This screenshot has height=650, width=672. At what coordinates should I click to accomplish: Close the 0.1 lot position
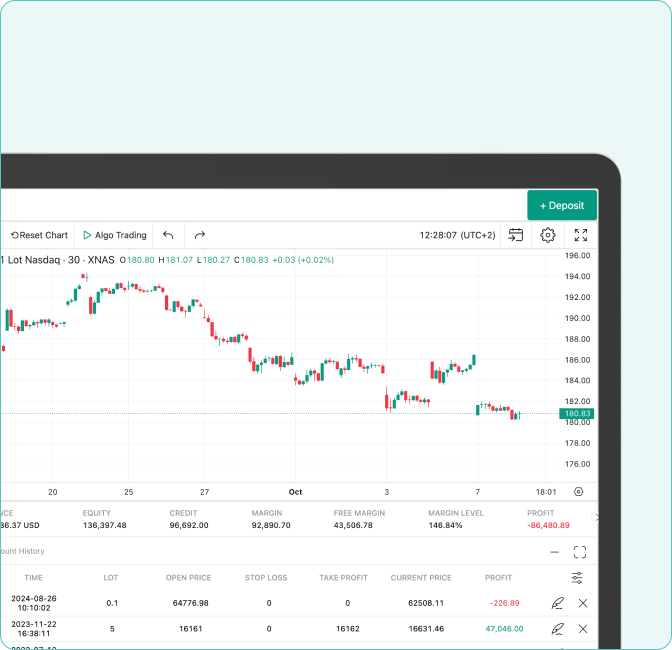coord(583,603)
